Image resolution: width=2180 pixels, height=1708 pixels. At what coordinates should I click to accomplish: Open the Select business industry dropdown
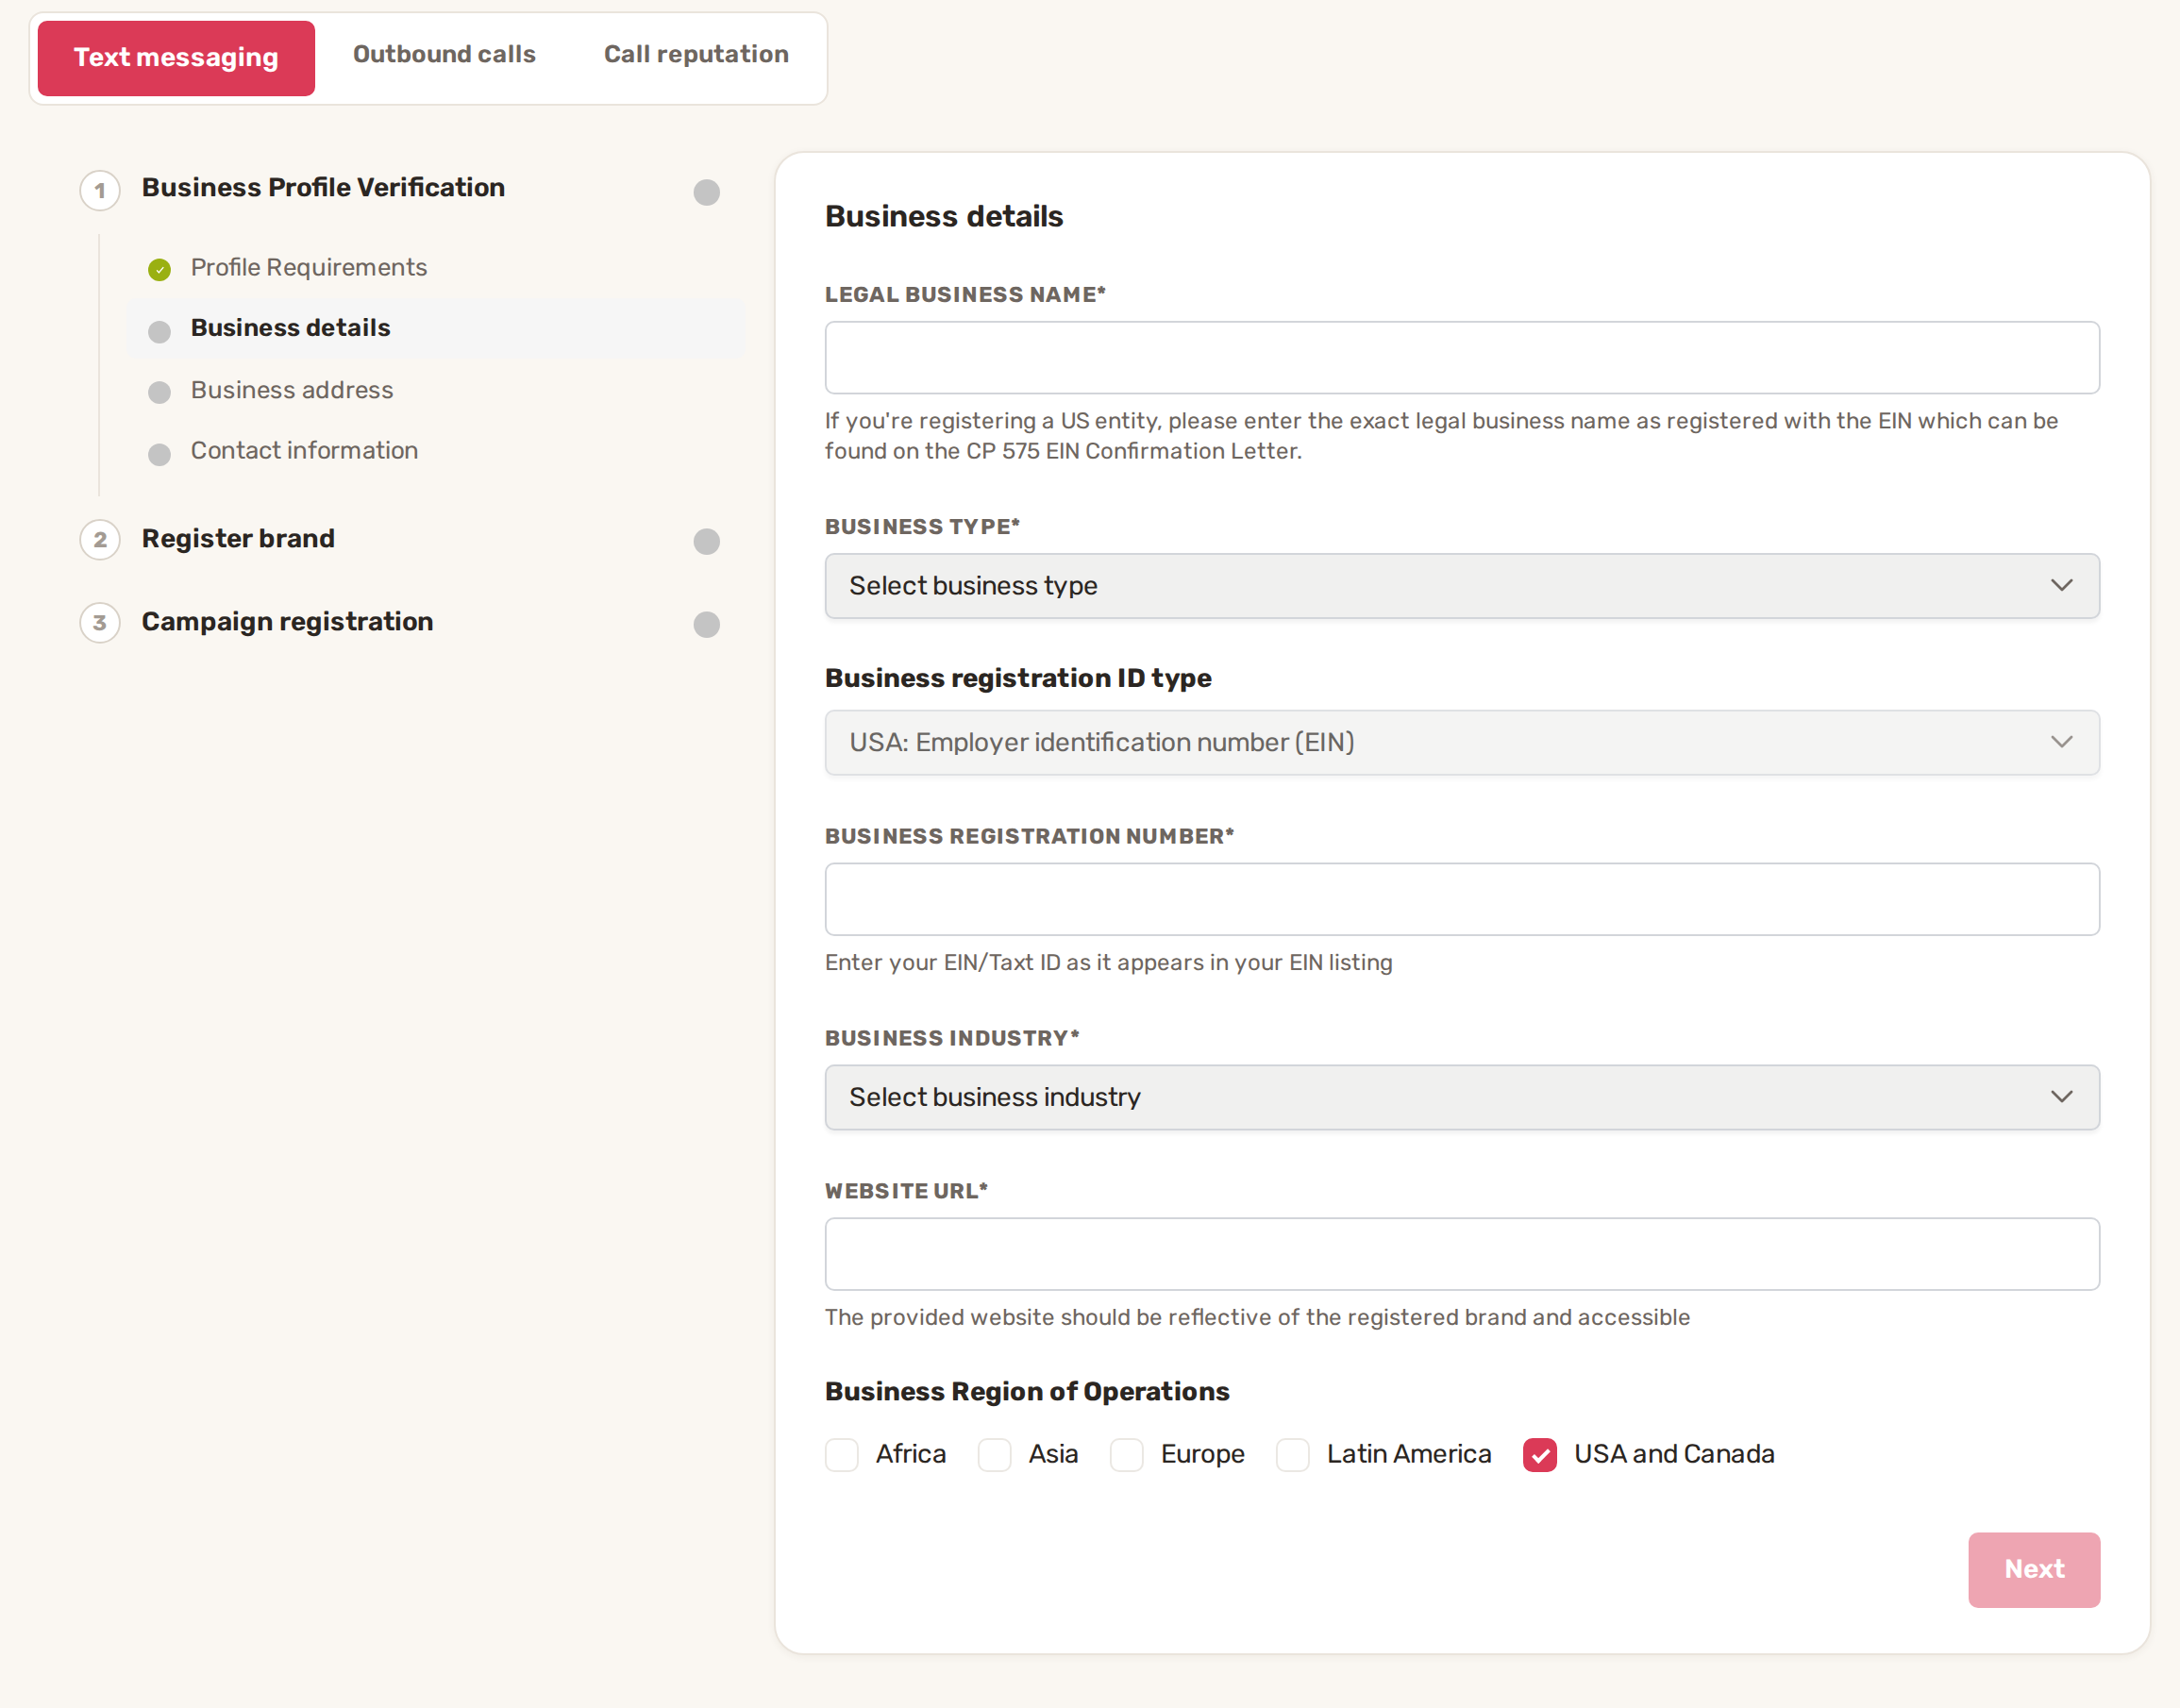coord(1462,1097)
